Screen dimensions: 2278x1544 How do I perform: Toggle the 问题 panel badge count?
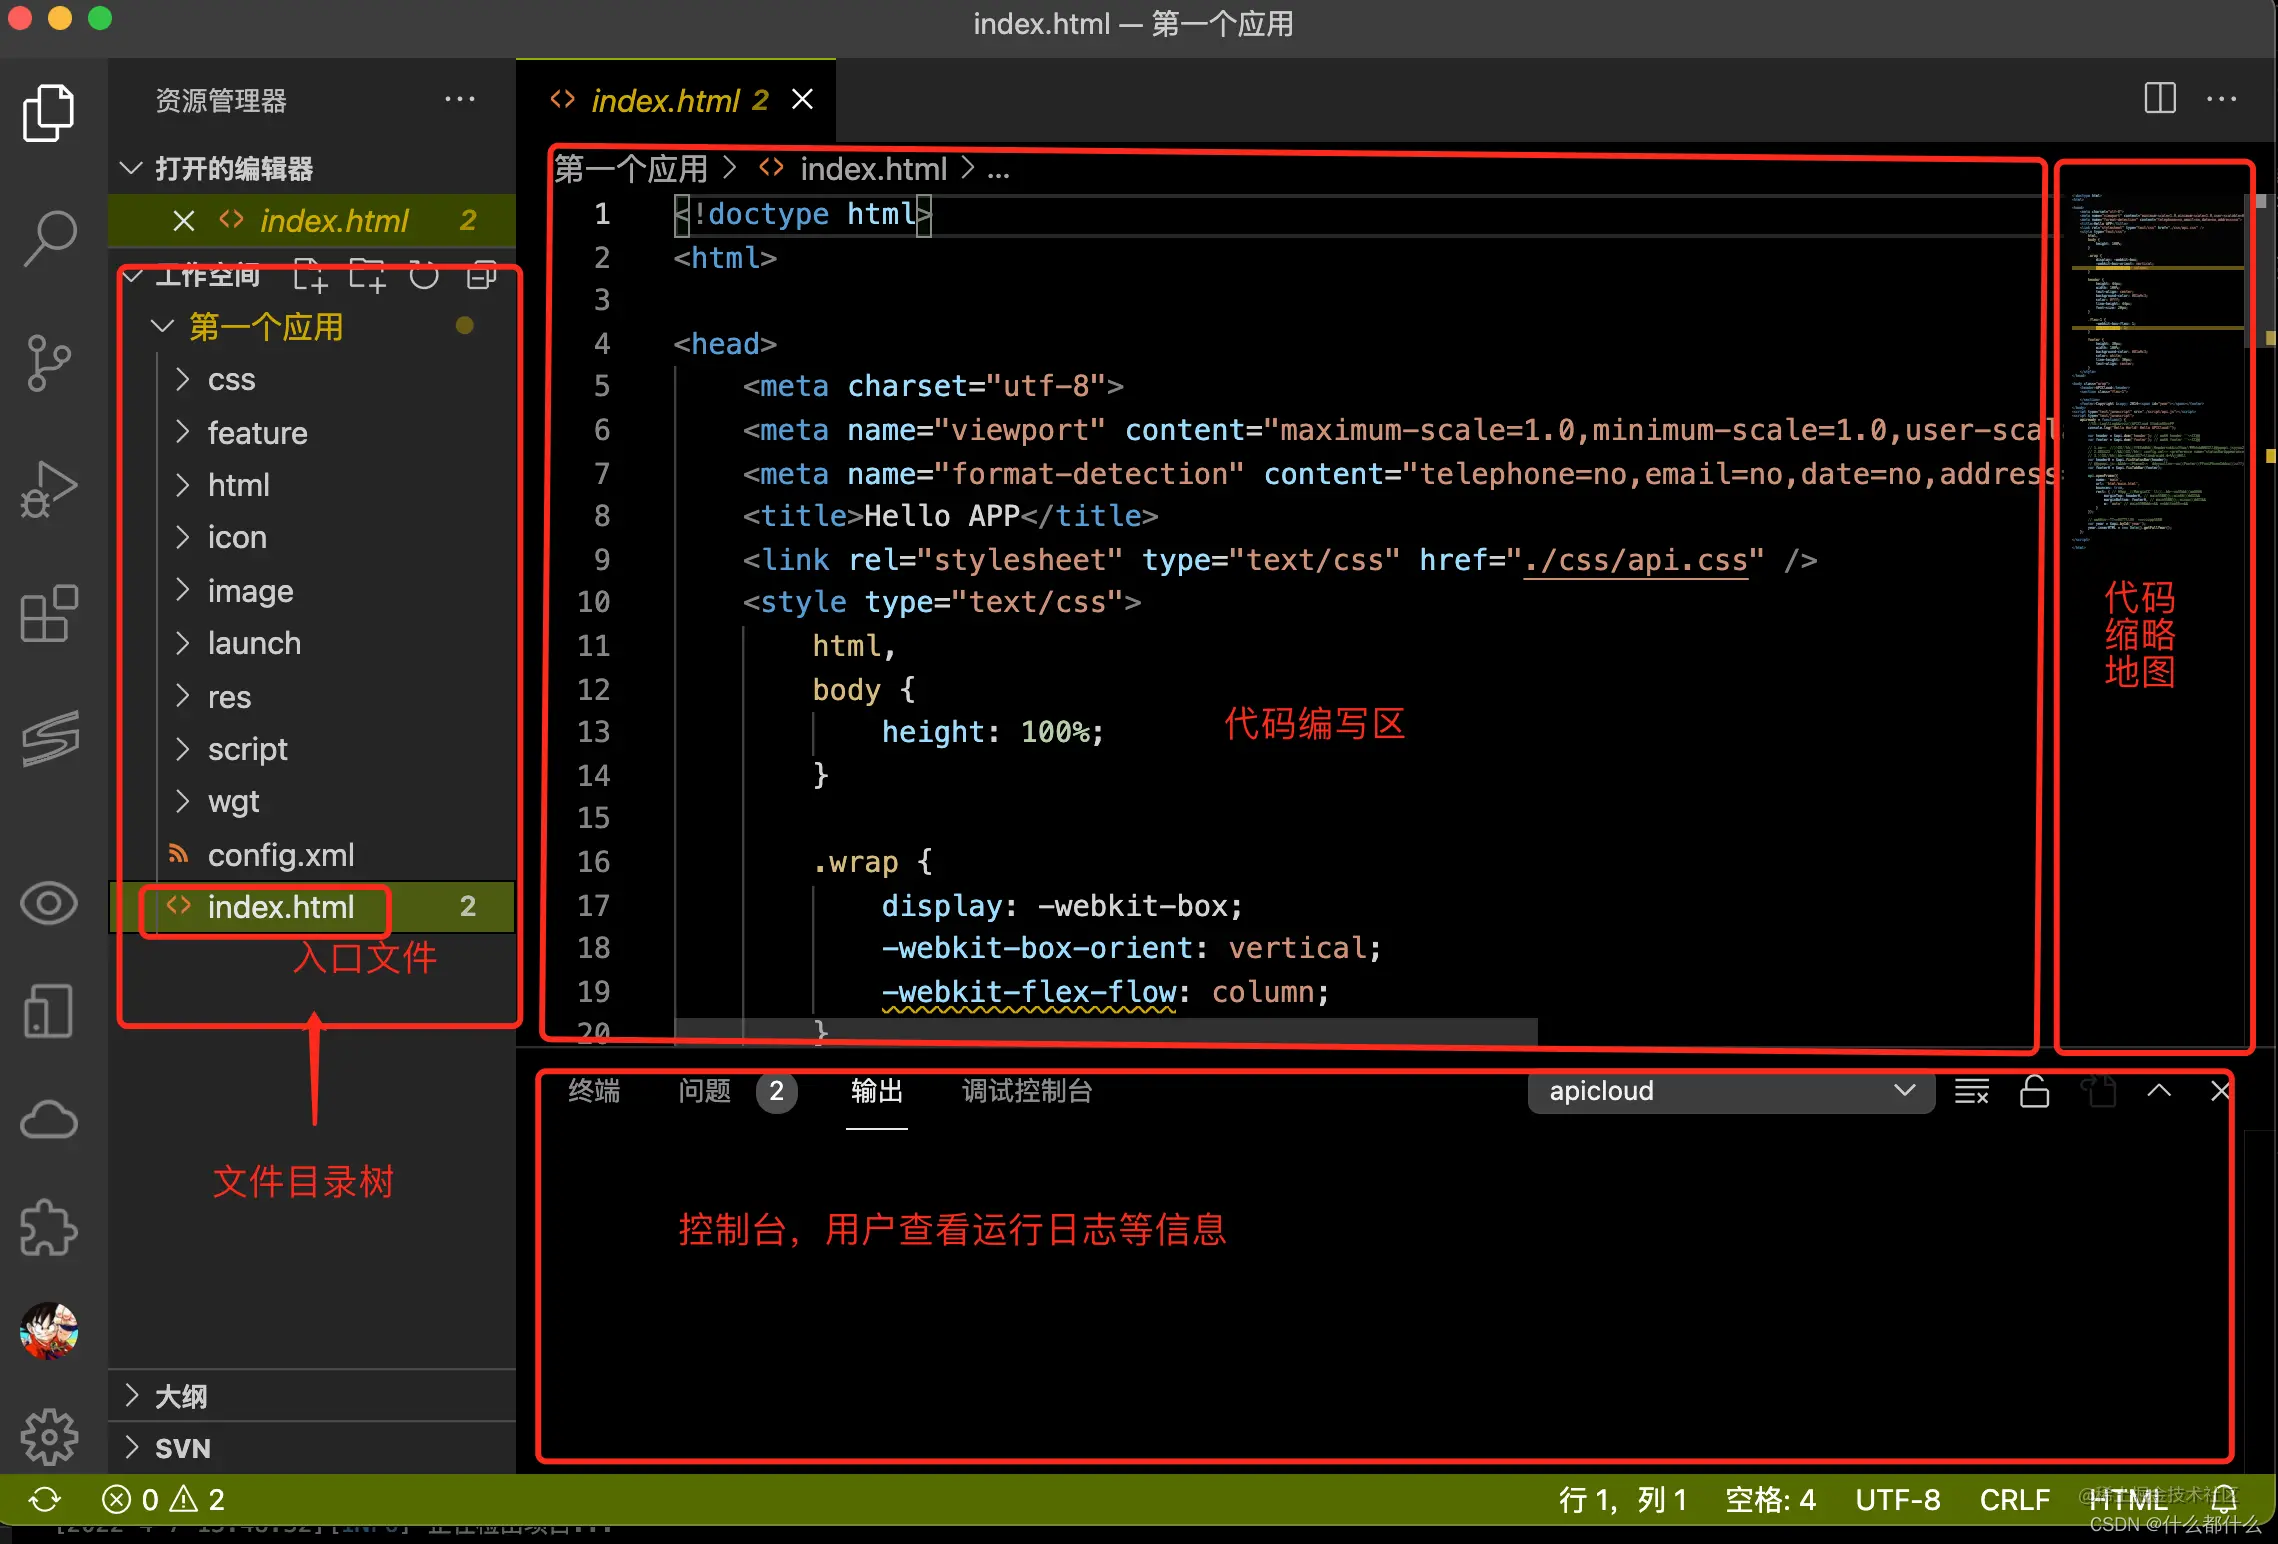(774, 1091)
